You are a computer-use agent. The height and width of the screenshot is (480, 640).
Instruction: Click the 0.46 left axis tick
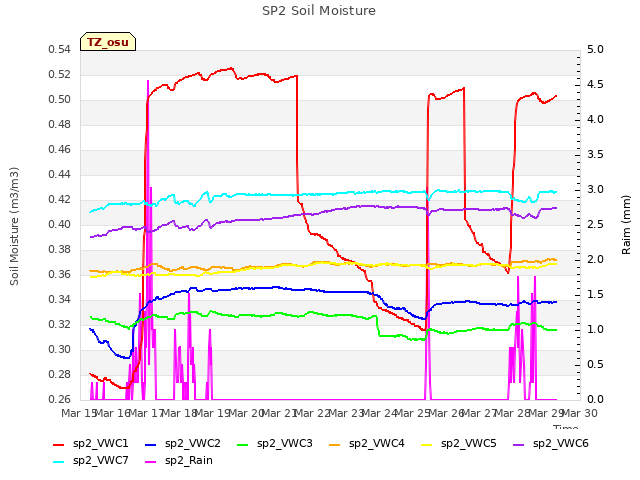pos(60,150)
